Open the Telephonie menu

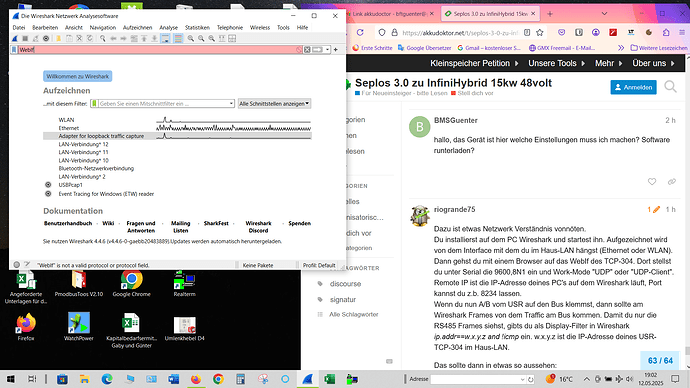[230, 27]
